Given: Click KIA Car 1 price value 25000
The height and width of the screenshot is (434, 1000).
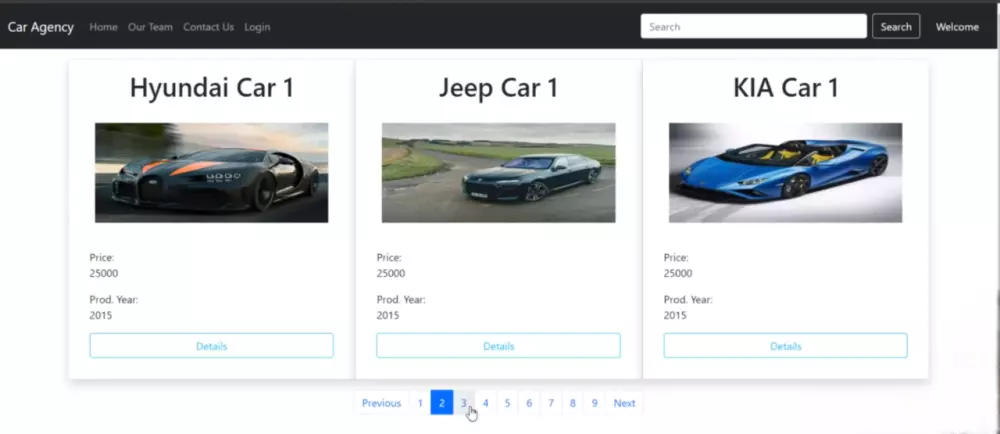Looking at the screenshot, I should [x=678, y=273].
